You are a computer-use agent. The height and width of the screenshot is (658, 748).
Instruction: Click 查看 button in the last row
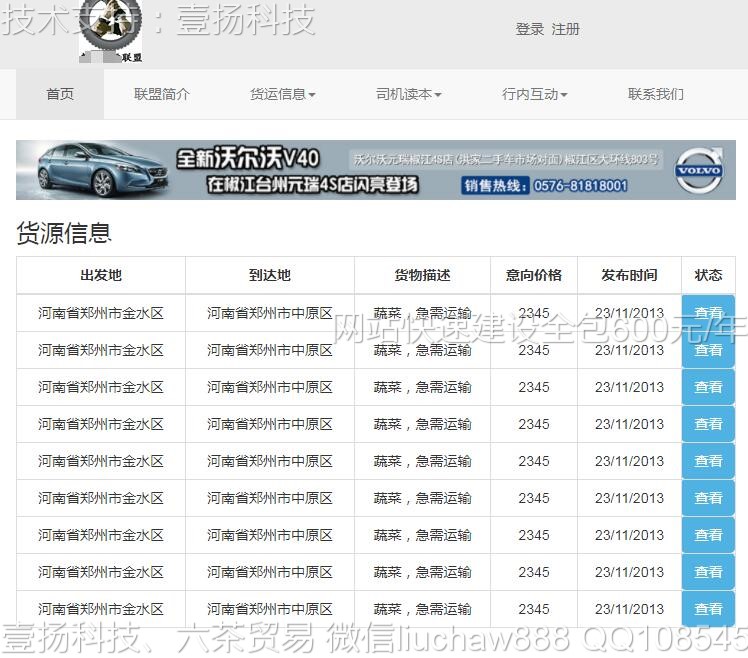[708, 609]
